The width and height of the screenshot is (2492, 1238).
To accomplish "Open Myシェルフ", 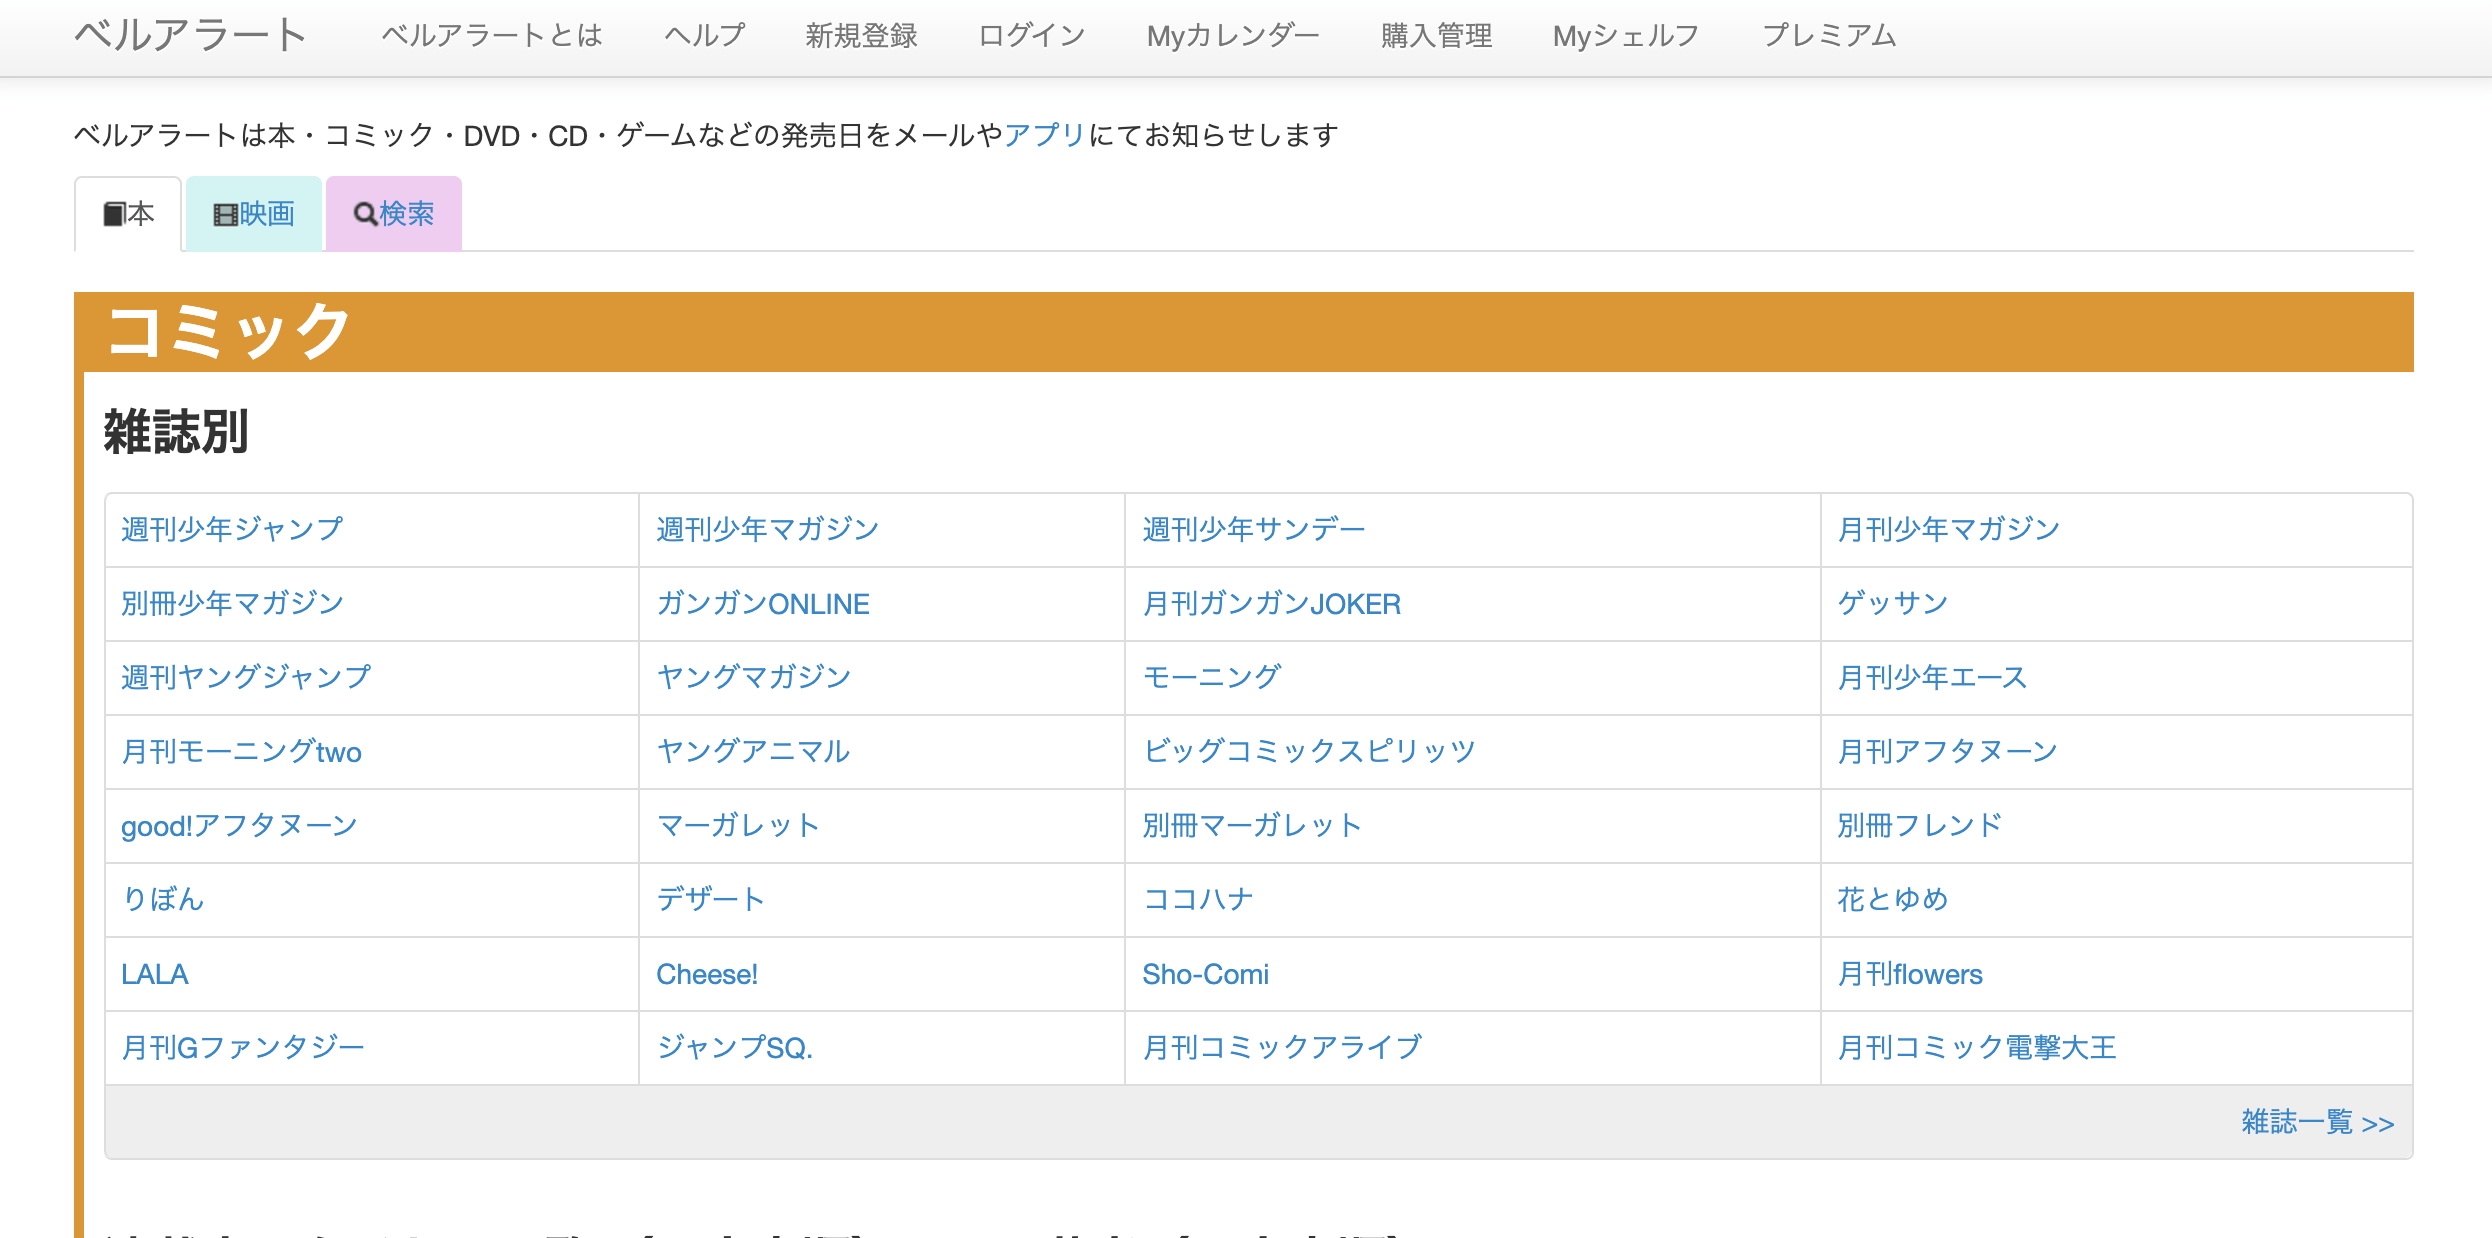I will click(x=1626, y=36).
